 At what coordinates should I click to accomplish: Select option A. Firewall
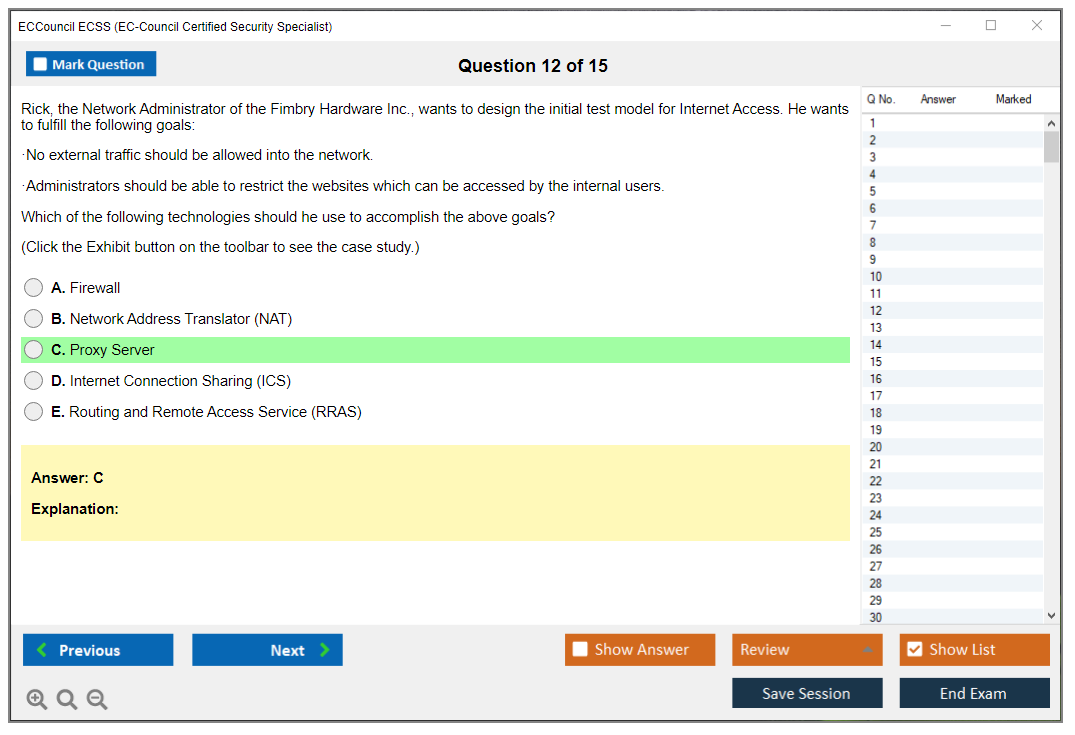[x=34, y=288]
